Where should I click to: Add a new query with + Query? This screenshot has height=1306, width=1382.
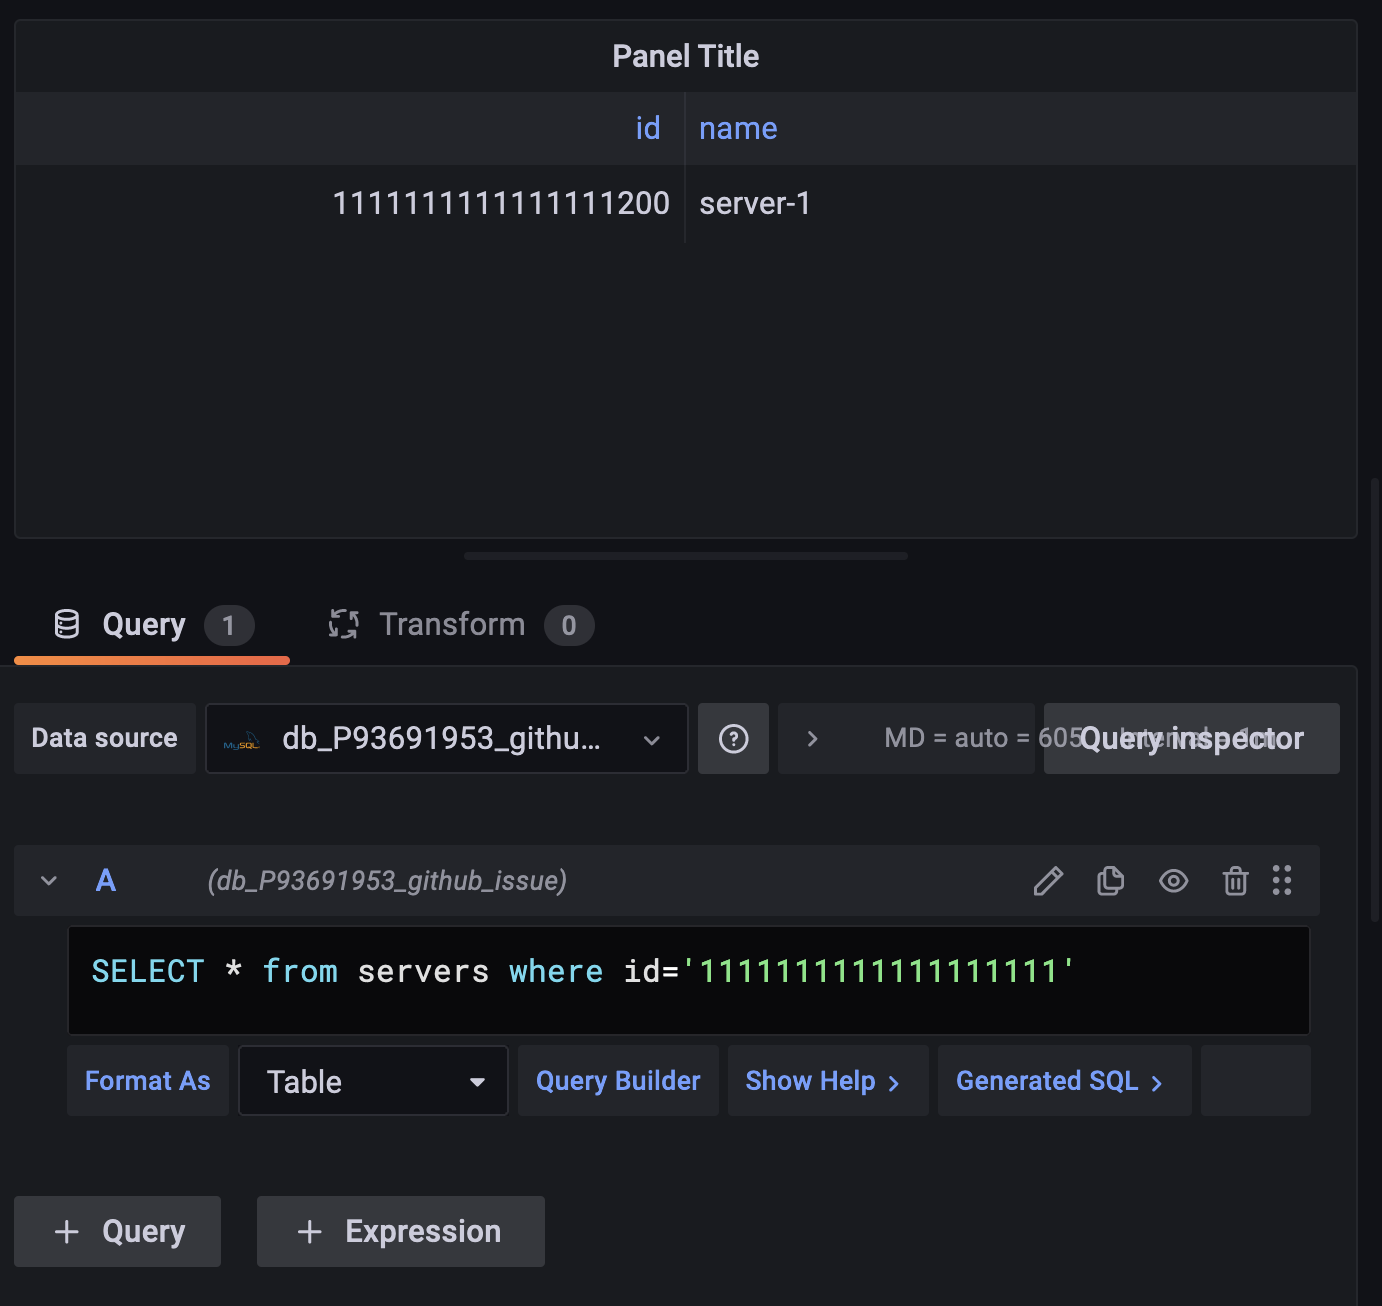117,1231
